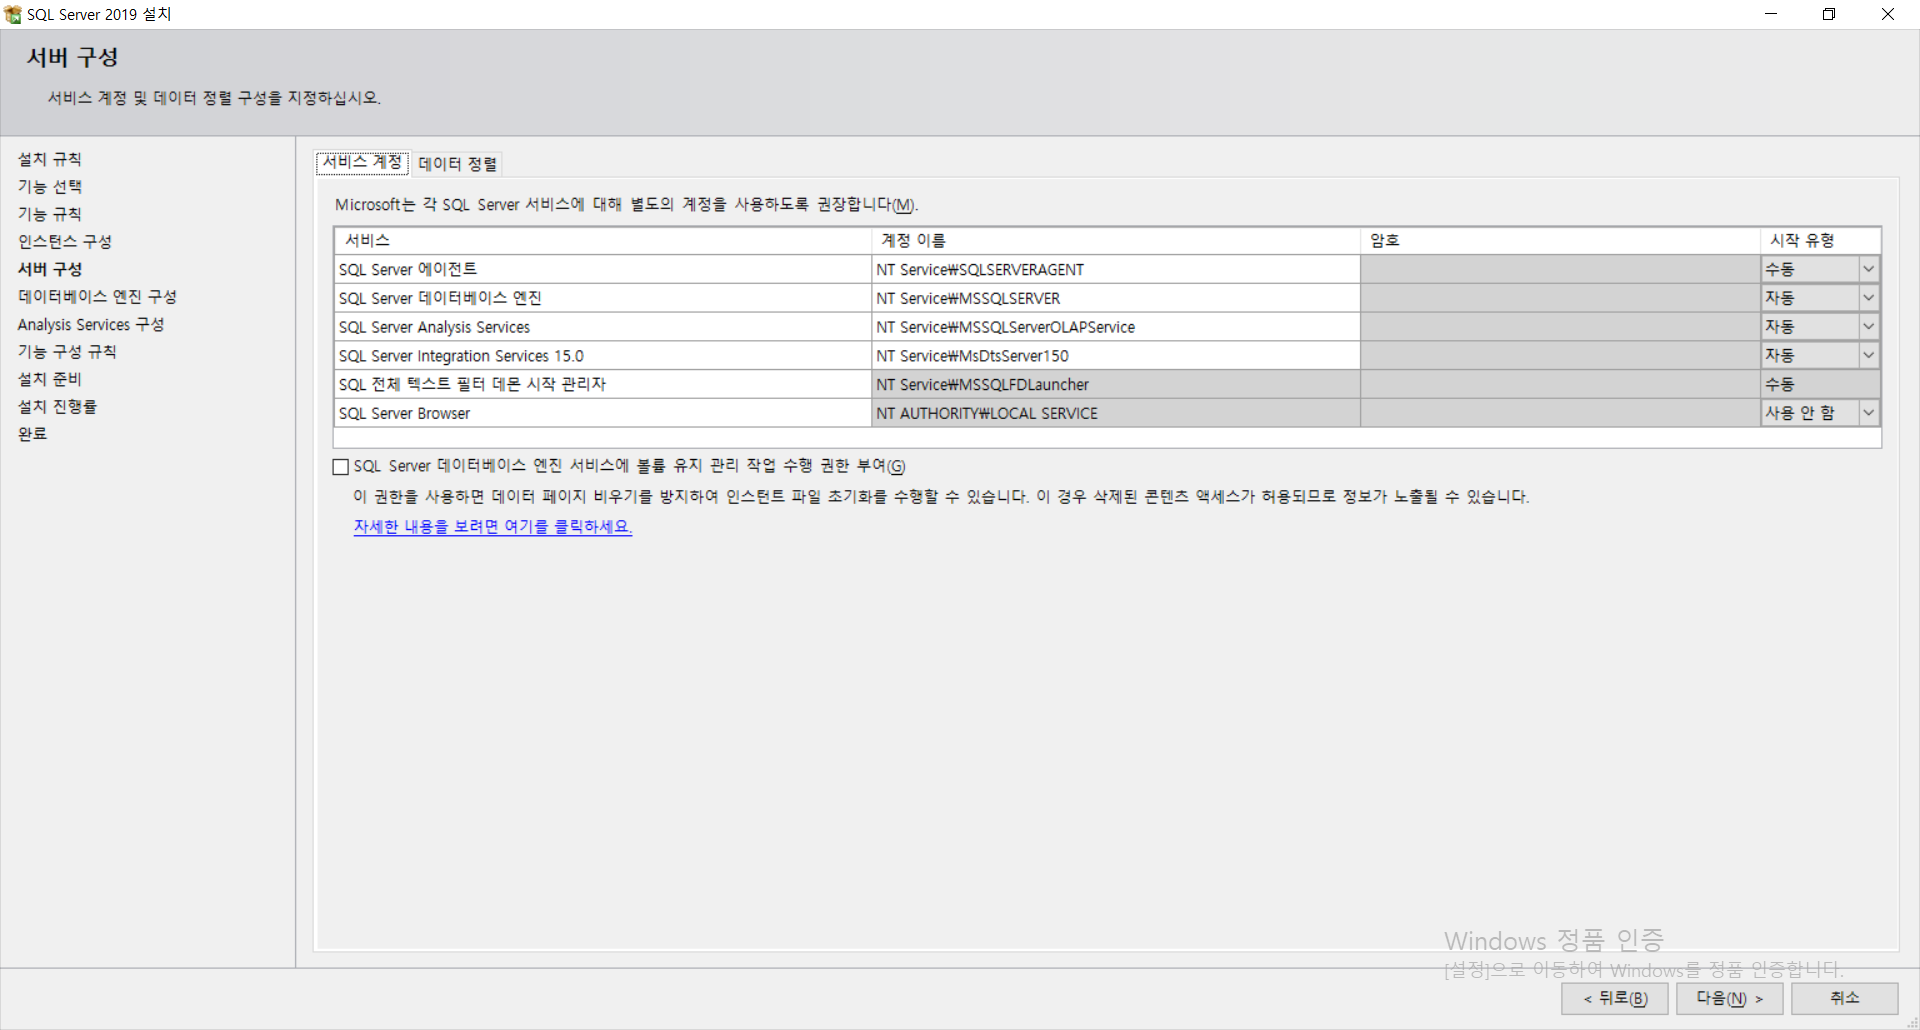Click the < 뒤로(B) button
This screenshot has width=1920, height=1030.
1615,998
